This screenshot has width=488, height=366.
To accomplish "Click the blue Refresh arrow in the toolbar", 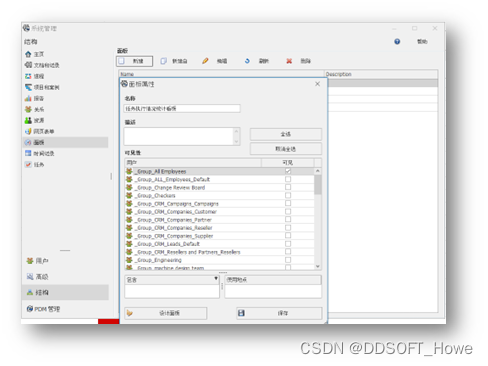I will [x=247, y=61].
